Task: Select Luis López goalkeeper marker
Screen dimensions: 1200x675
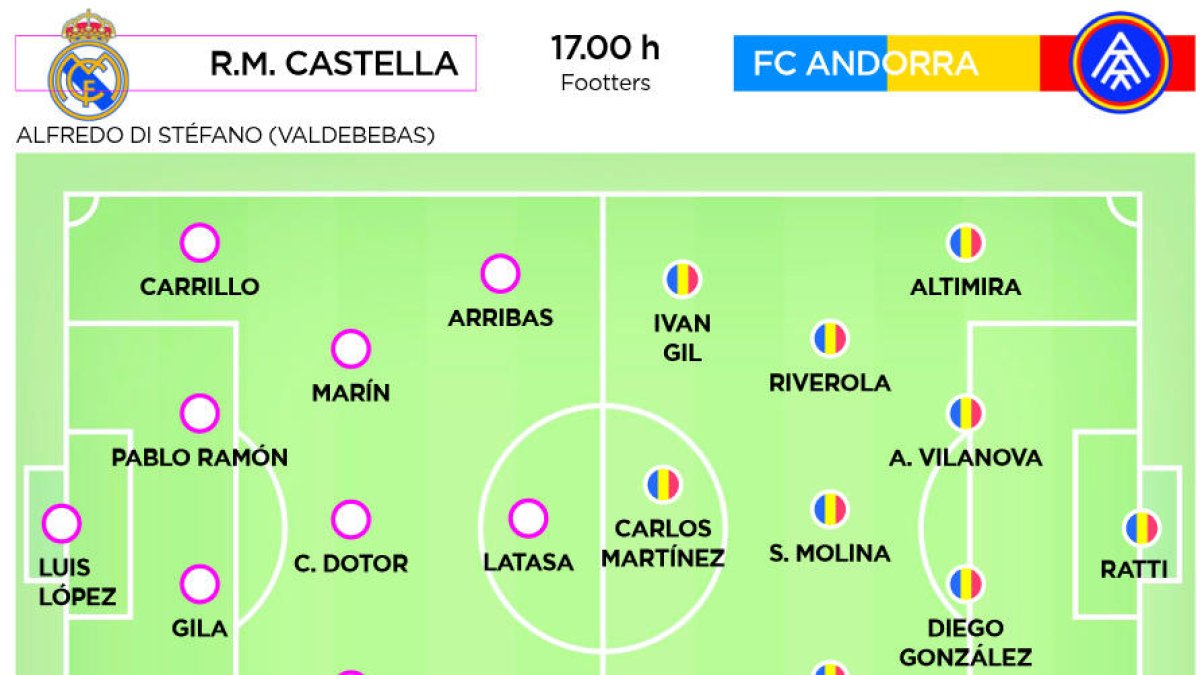Action: point(63,523)
